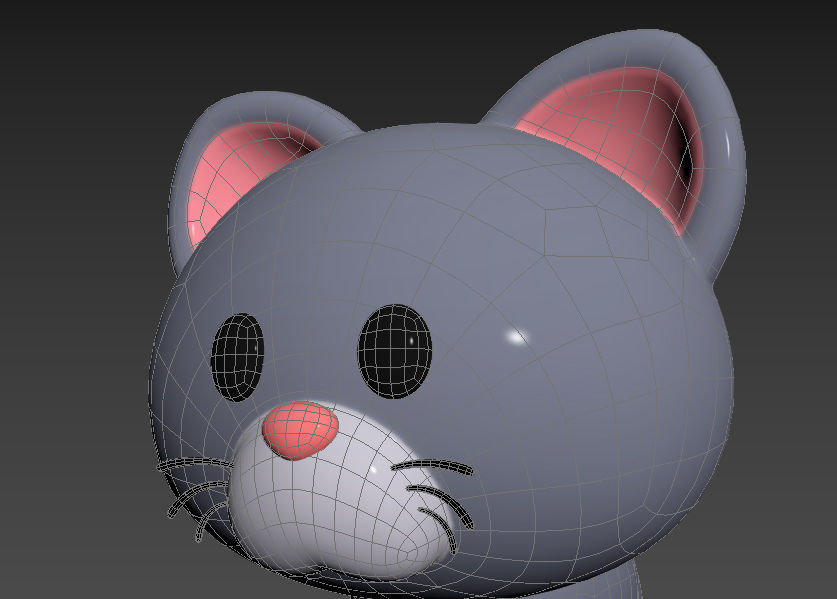Select the smaller black eye beside head edge
Image resolution: width=837 pixels, height=599 pixels.
[x=238, y=357]
